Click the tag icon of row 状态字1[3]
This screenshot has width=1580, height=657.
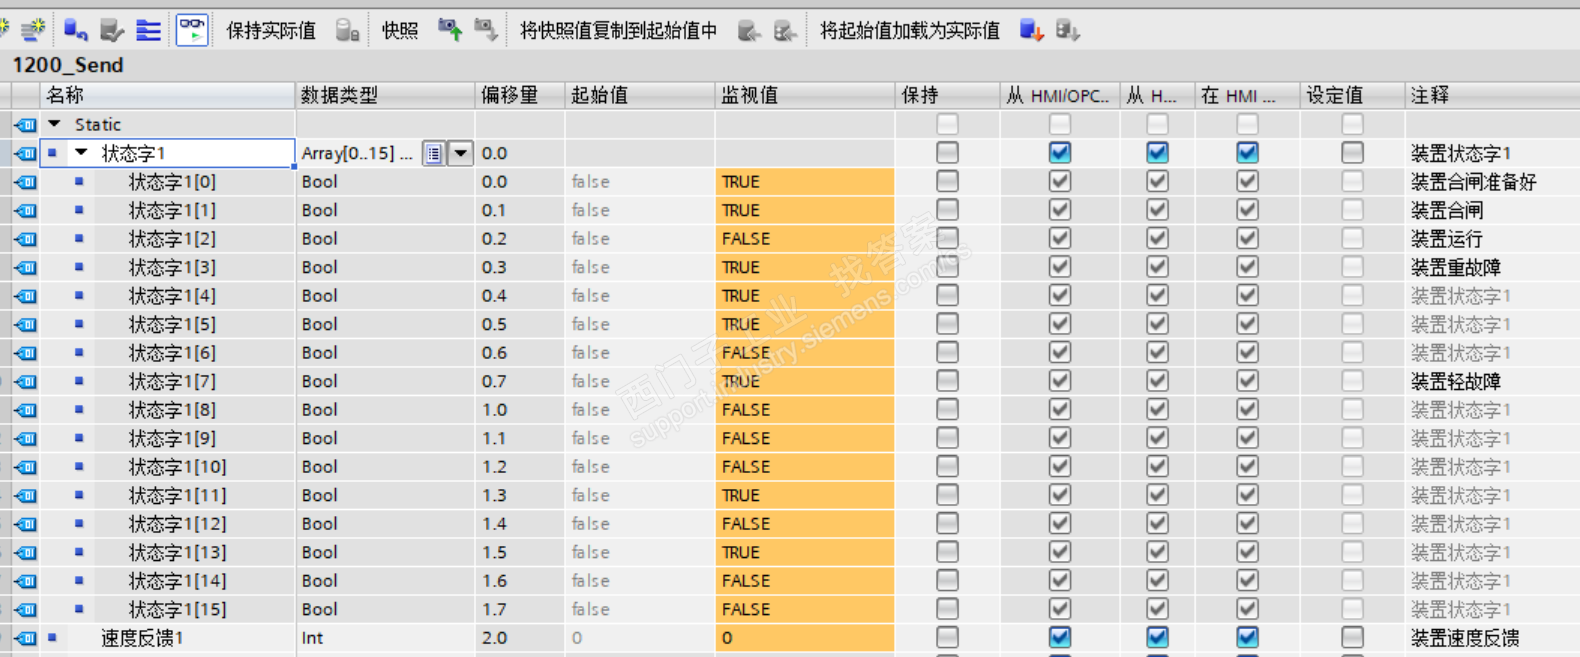click(26, 268)
